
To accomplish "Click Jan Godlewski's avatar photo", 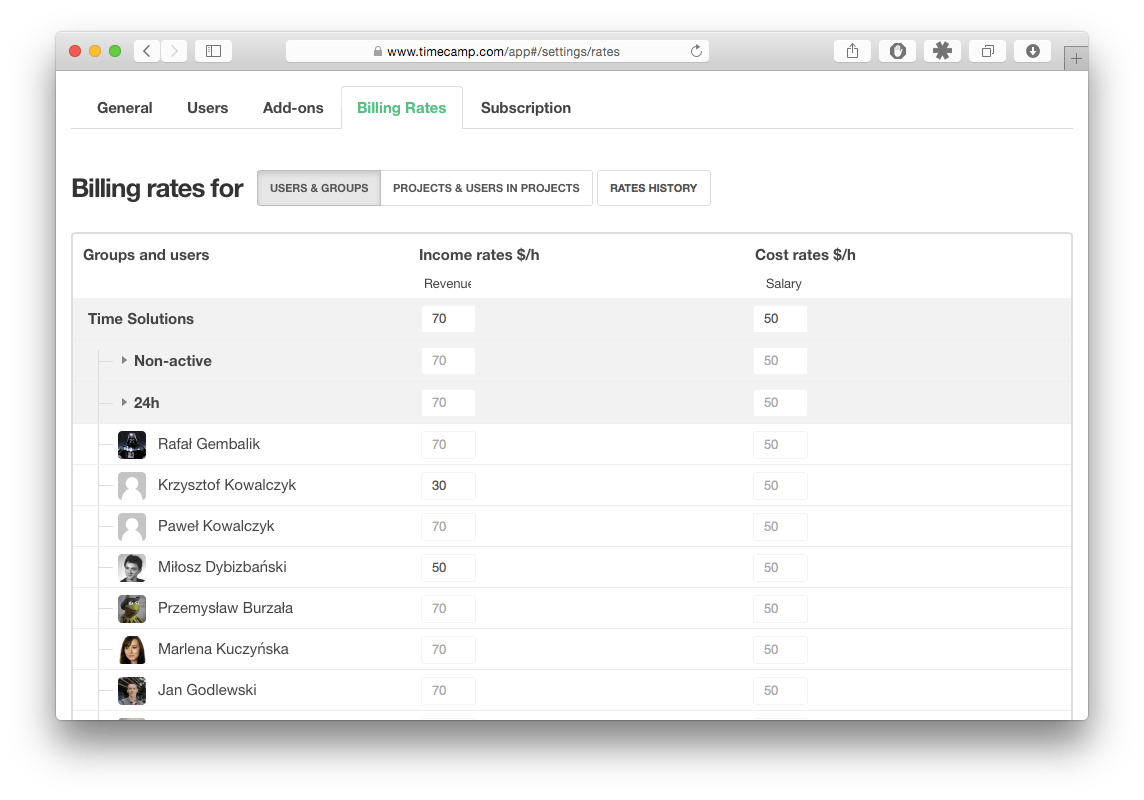I will point(132,691).
